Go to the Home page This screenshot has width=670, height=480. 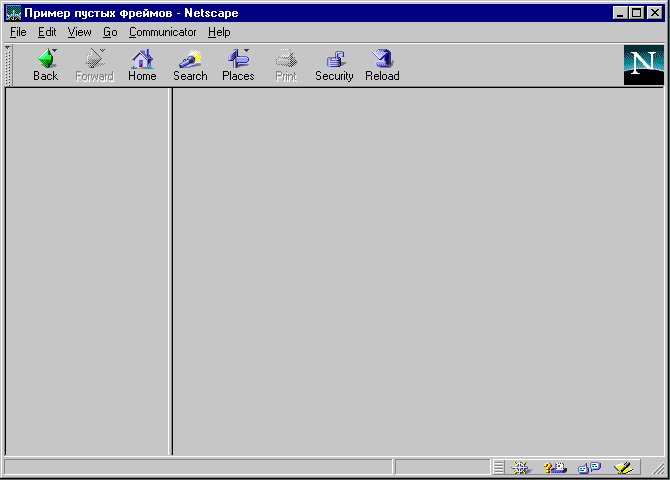pos(142,65)
